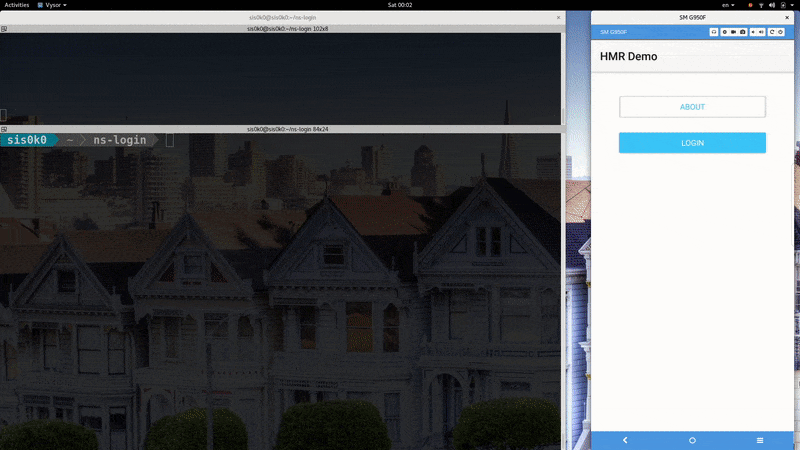
Task: Click the headset icon in Vysor toolbar
Action: 714,32
